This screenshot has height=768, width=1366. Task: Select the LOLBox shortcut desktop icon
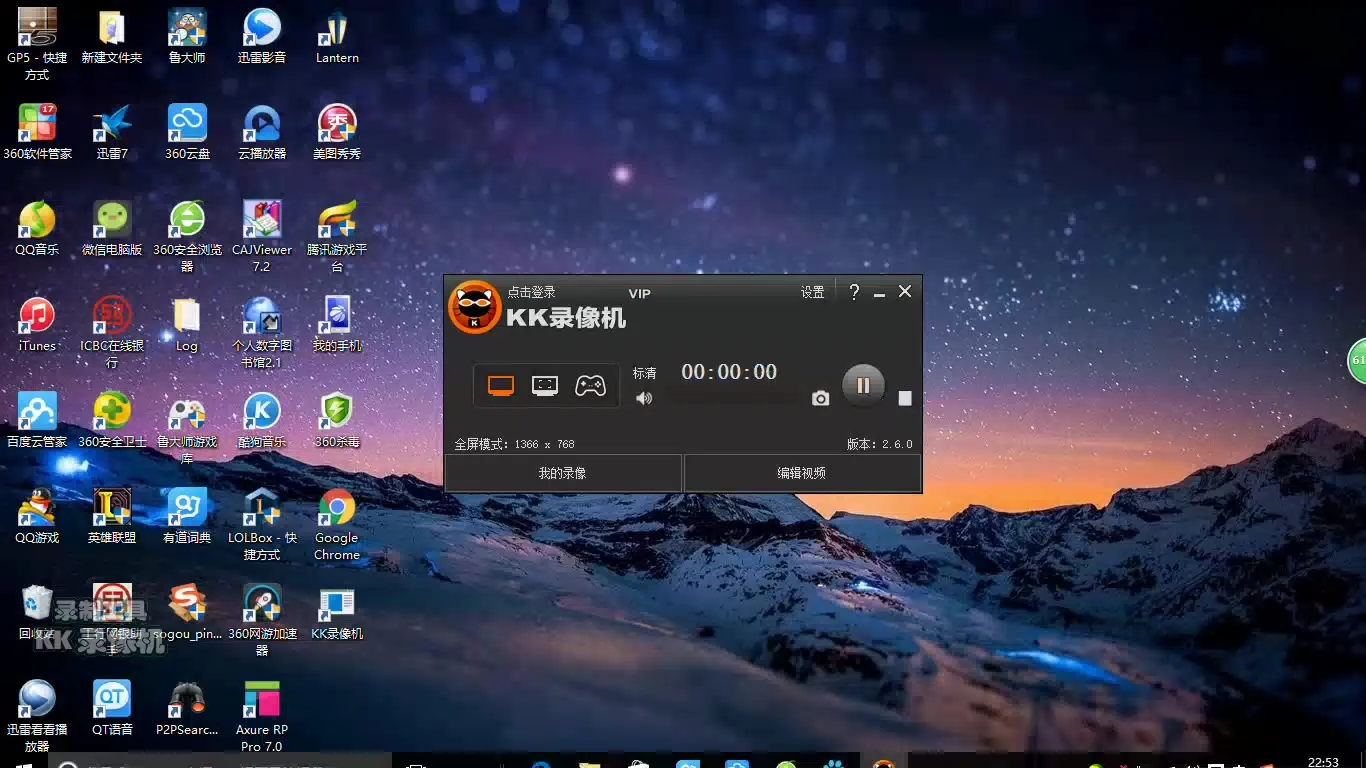pyautogui.click(x=262, y=524)
